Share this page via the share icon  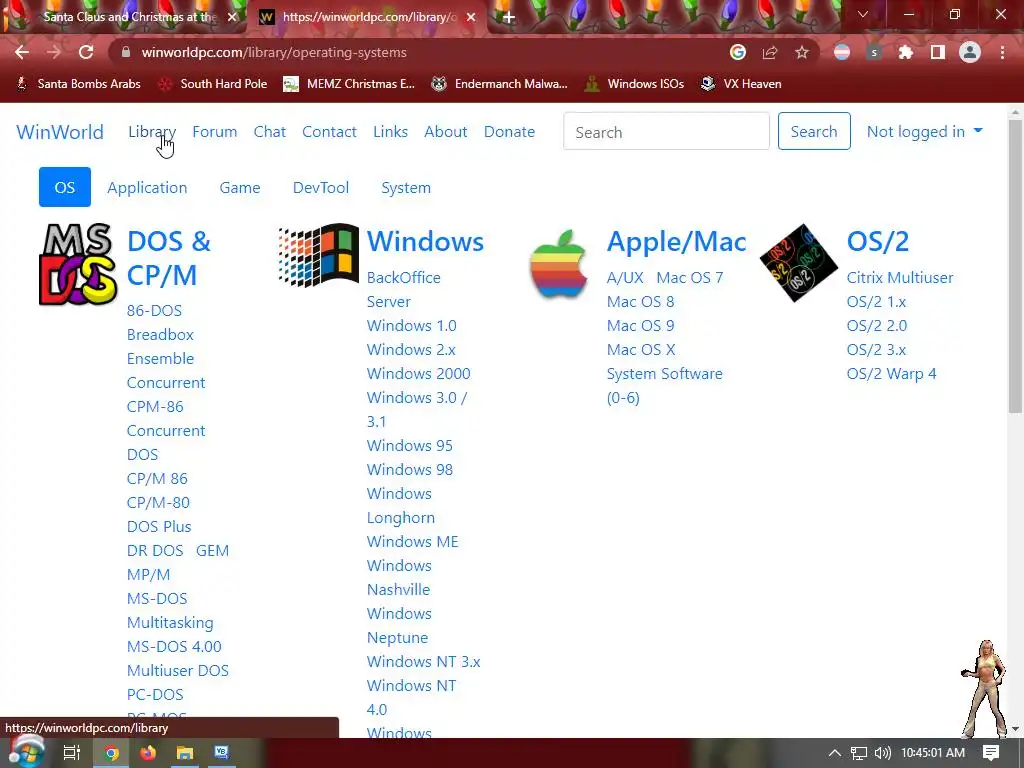pos(770,52)
